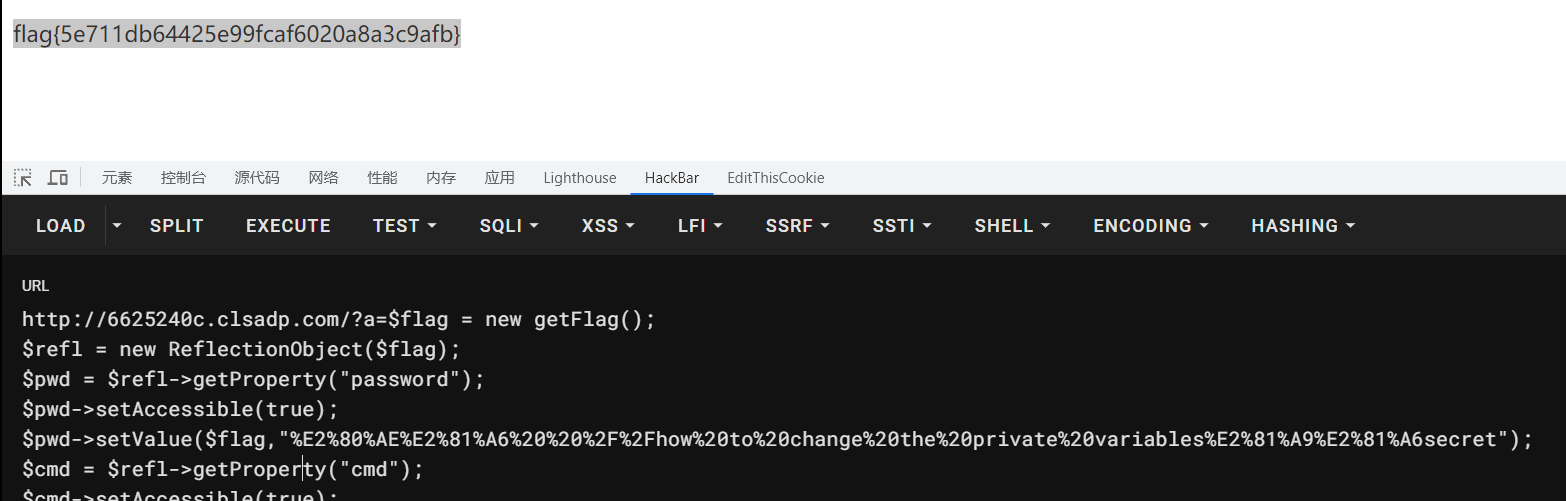Screen dimensions: 1566x501
Task: Expand the SHELL dropdown menu
Action: coord(1012,226)
